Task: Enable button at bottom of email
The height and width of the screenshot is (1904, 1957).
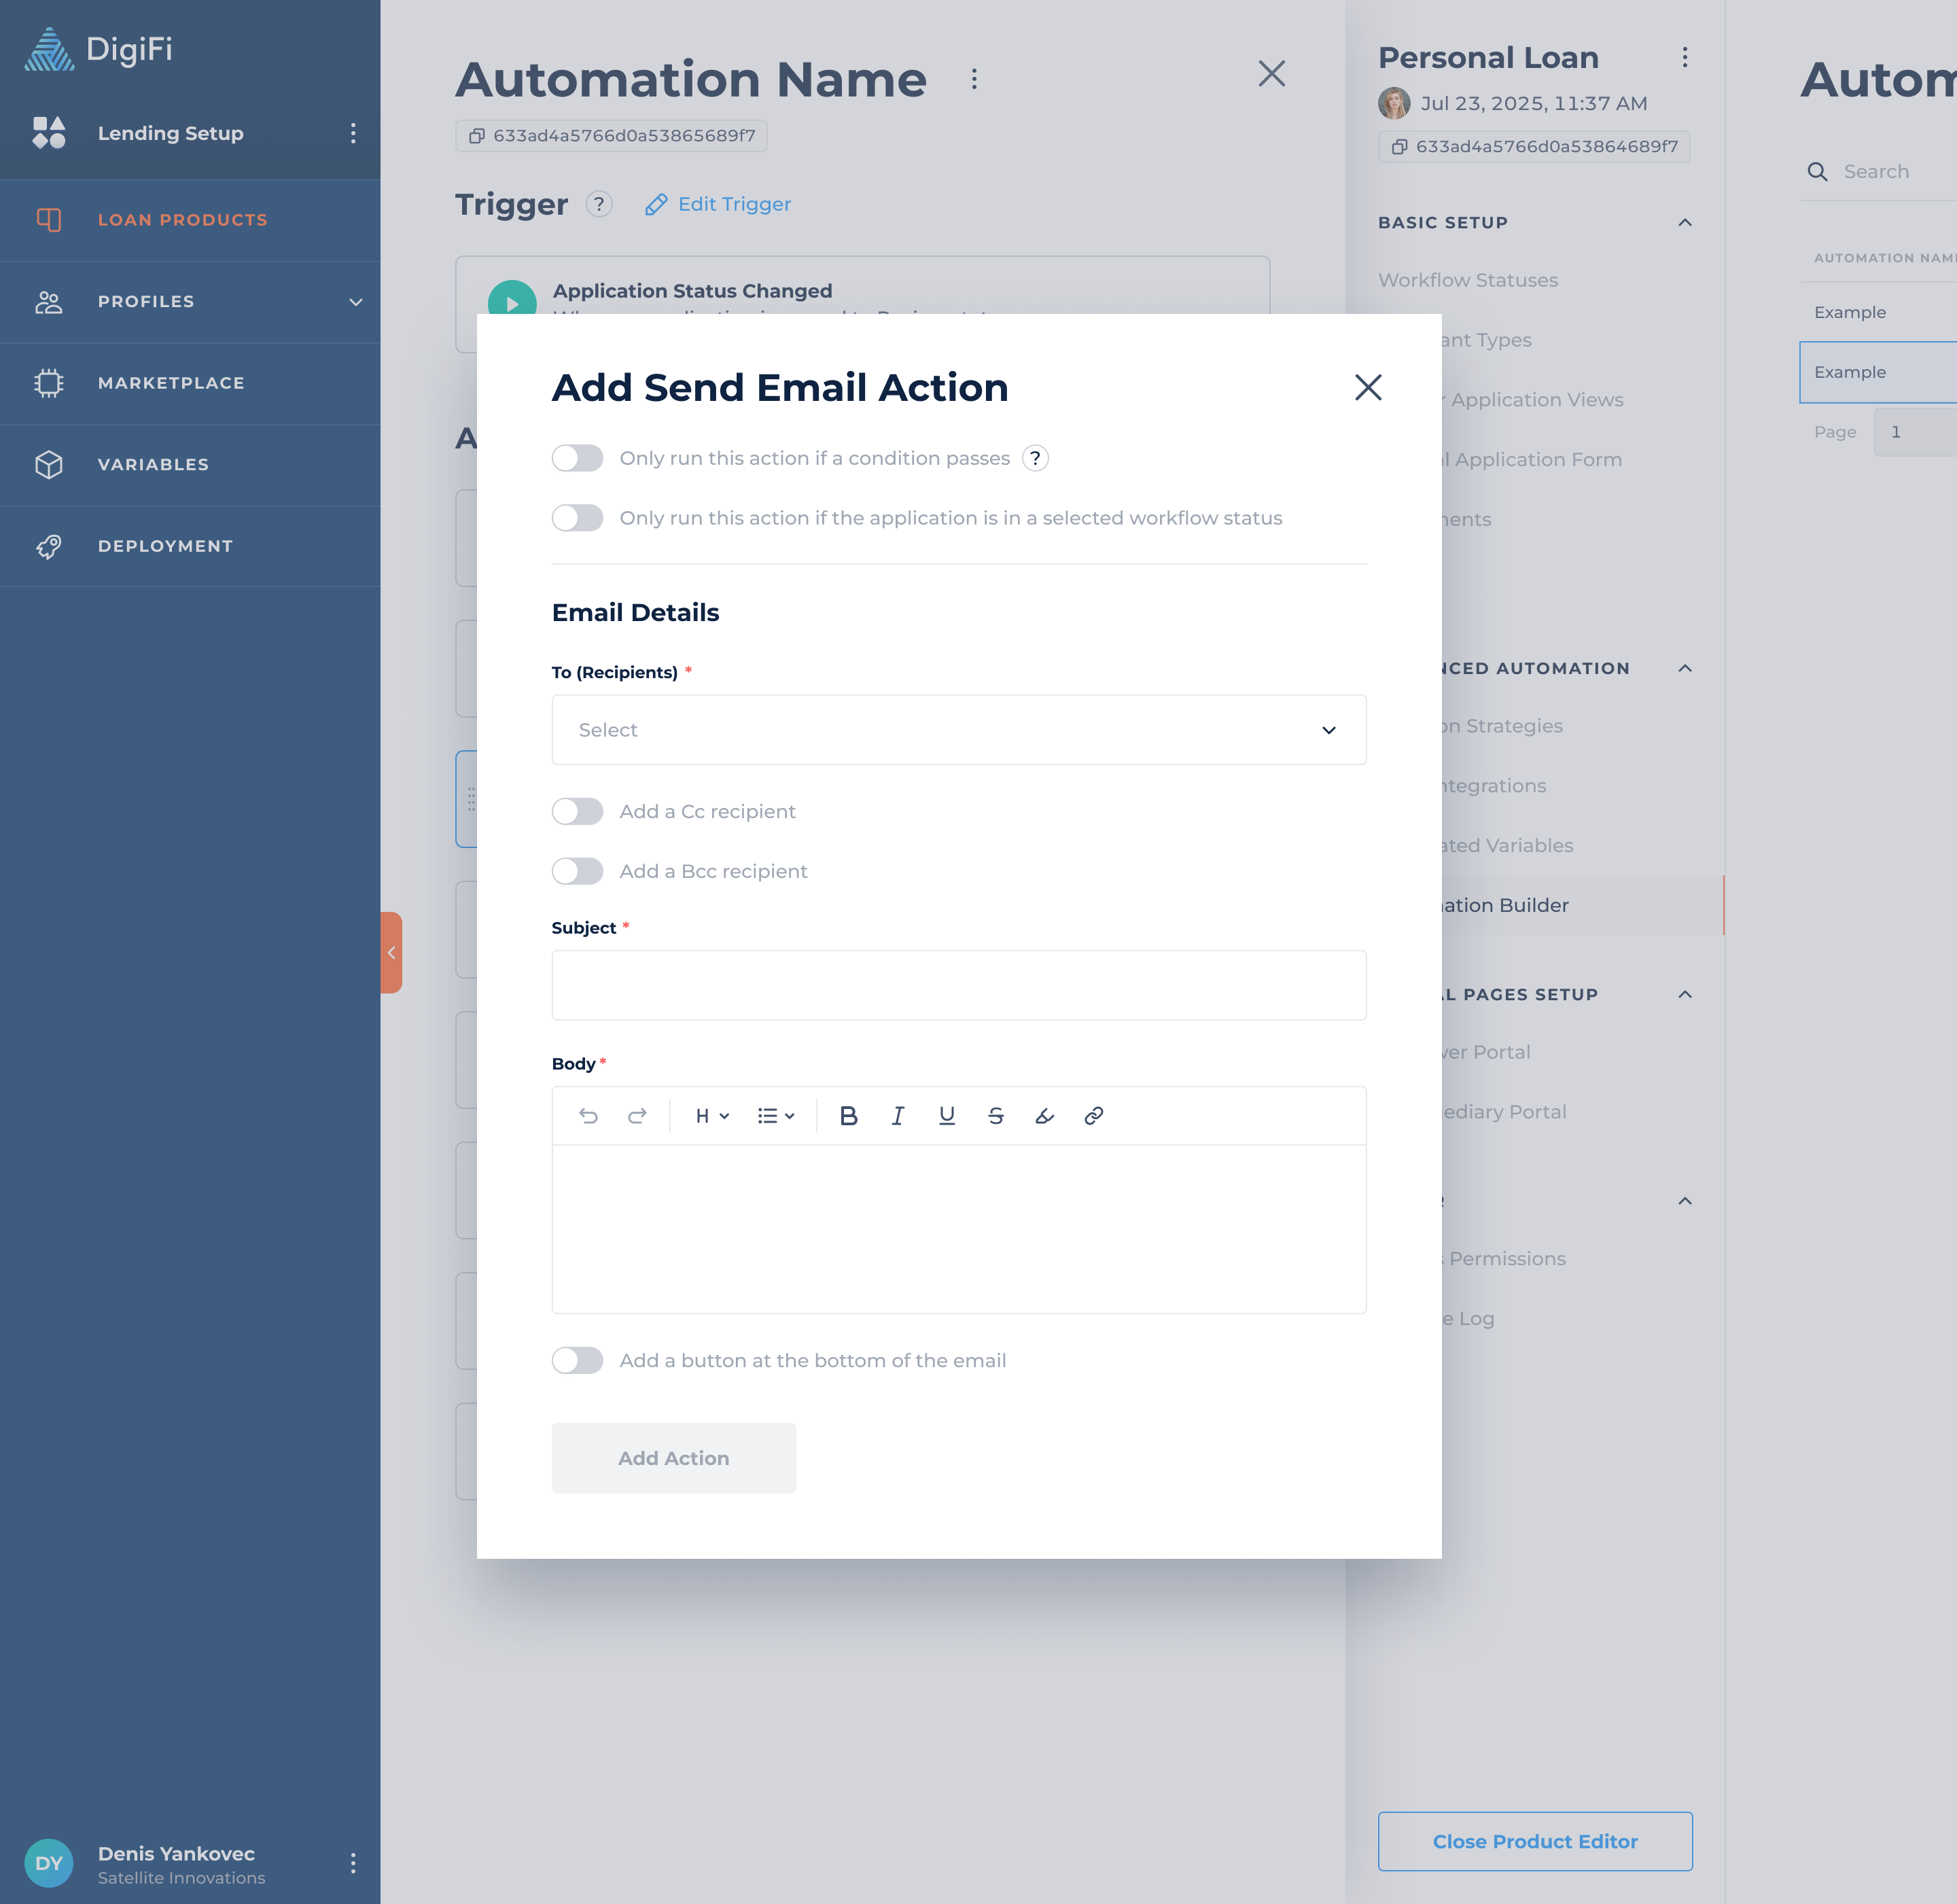Action: coord(577,1360)
